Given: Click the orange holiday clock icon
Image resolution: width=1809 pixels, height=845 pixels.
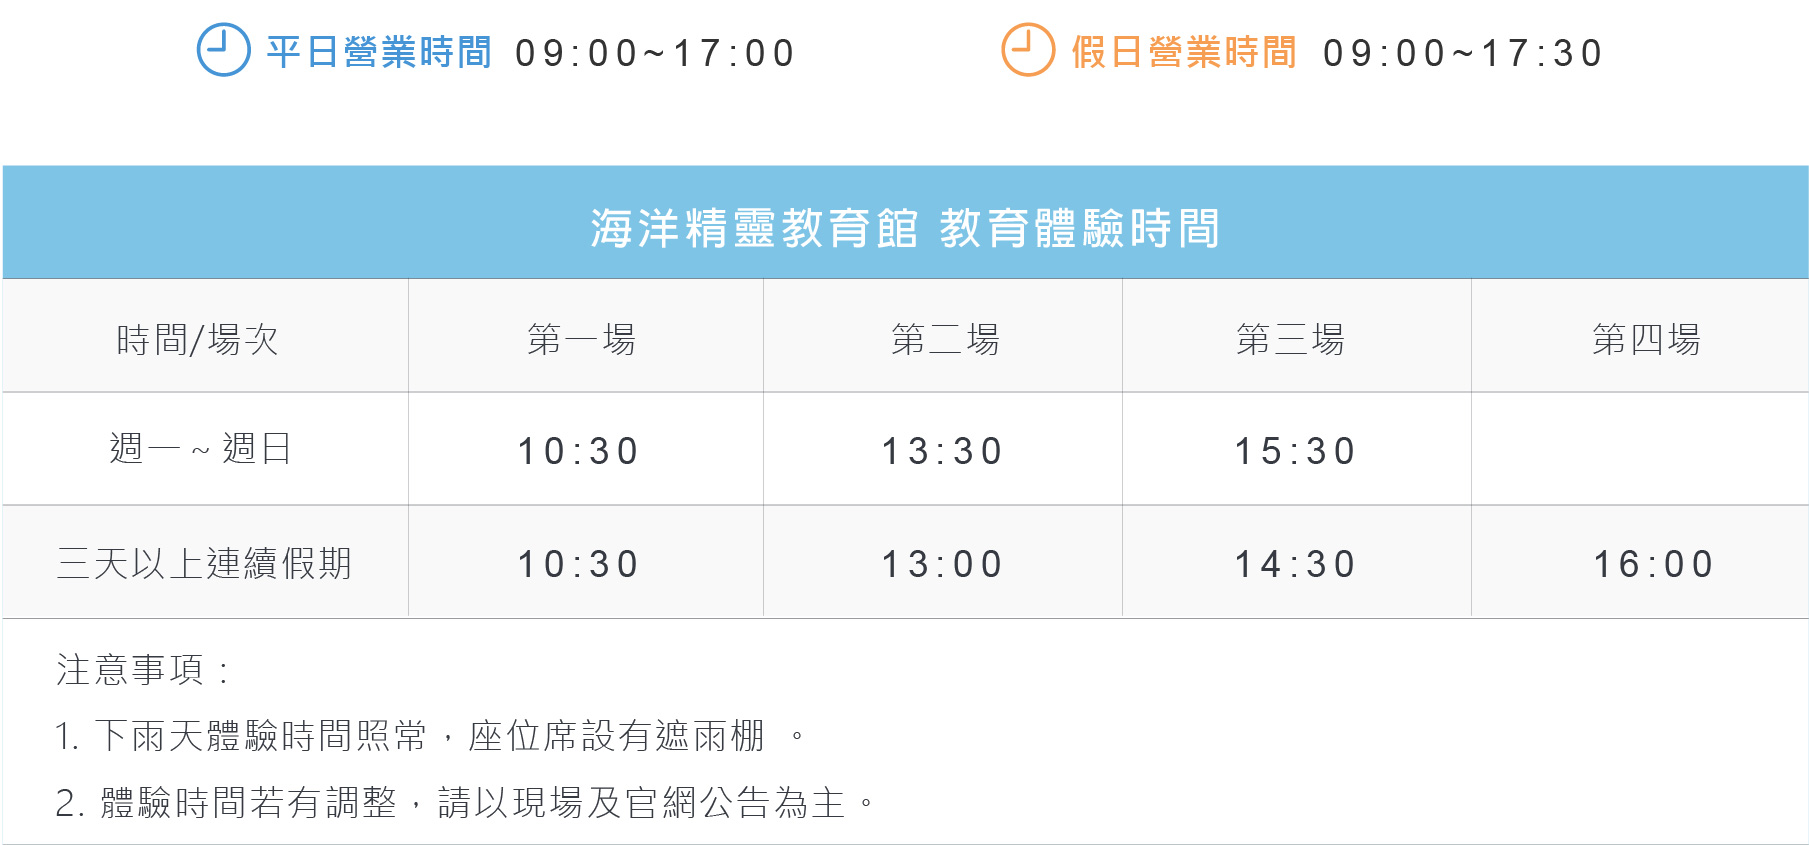Looking at the screenshot, I should [x=1028, y=50].
